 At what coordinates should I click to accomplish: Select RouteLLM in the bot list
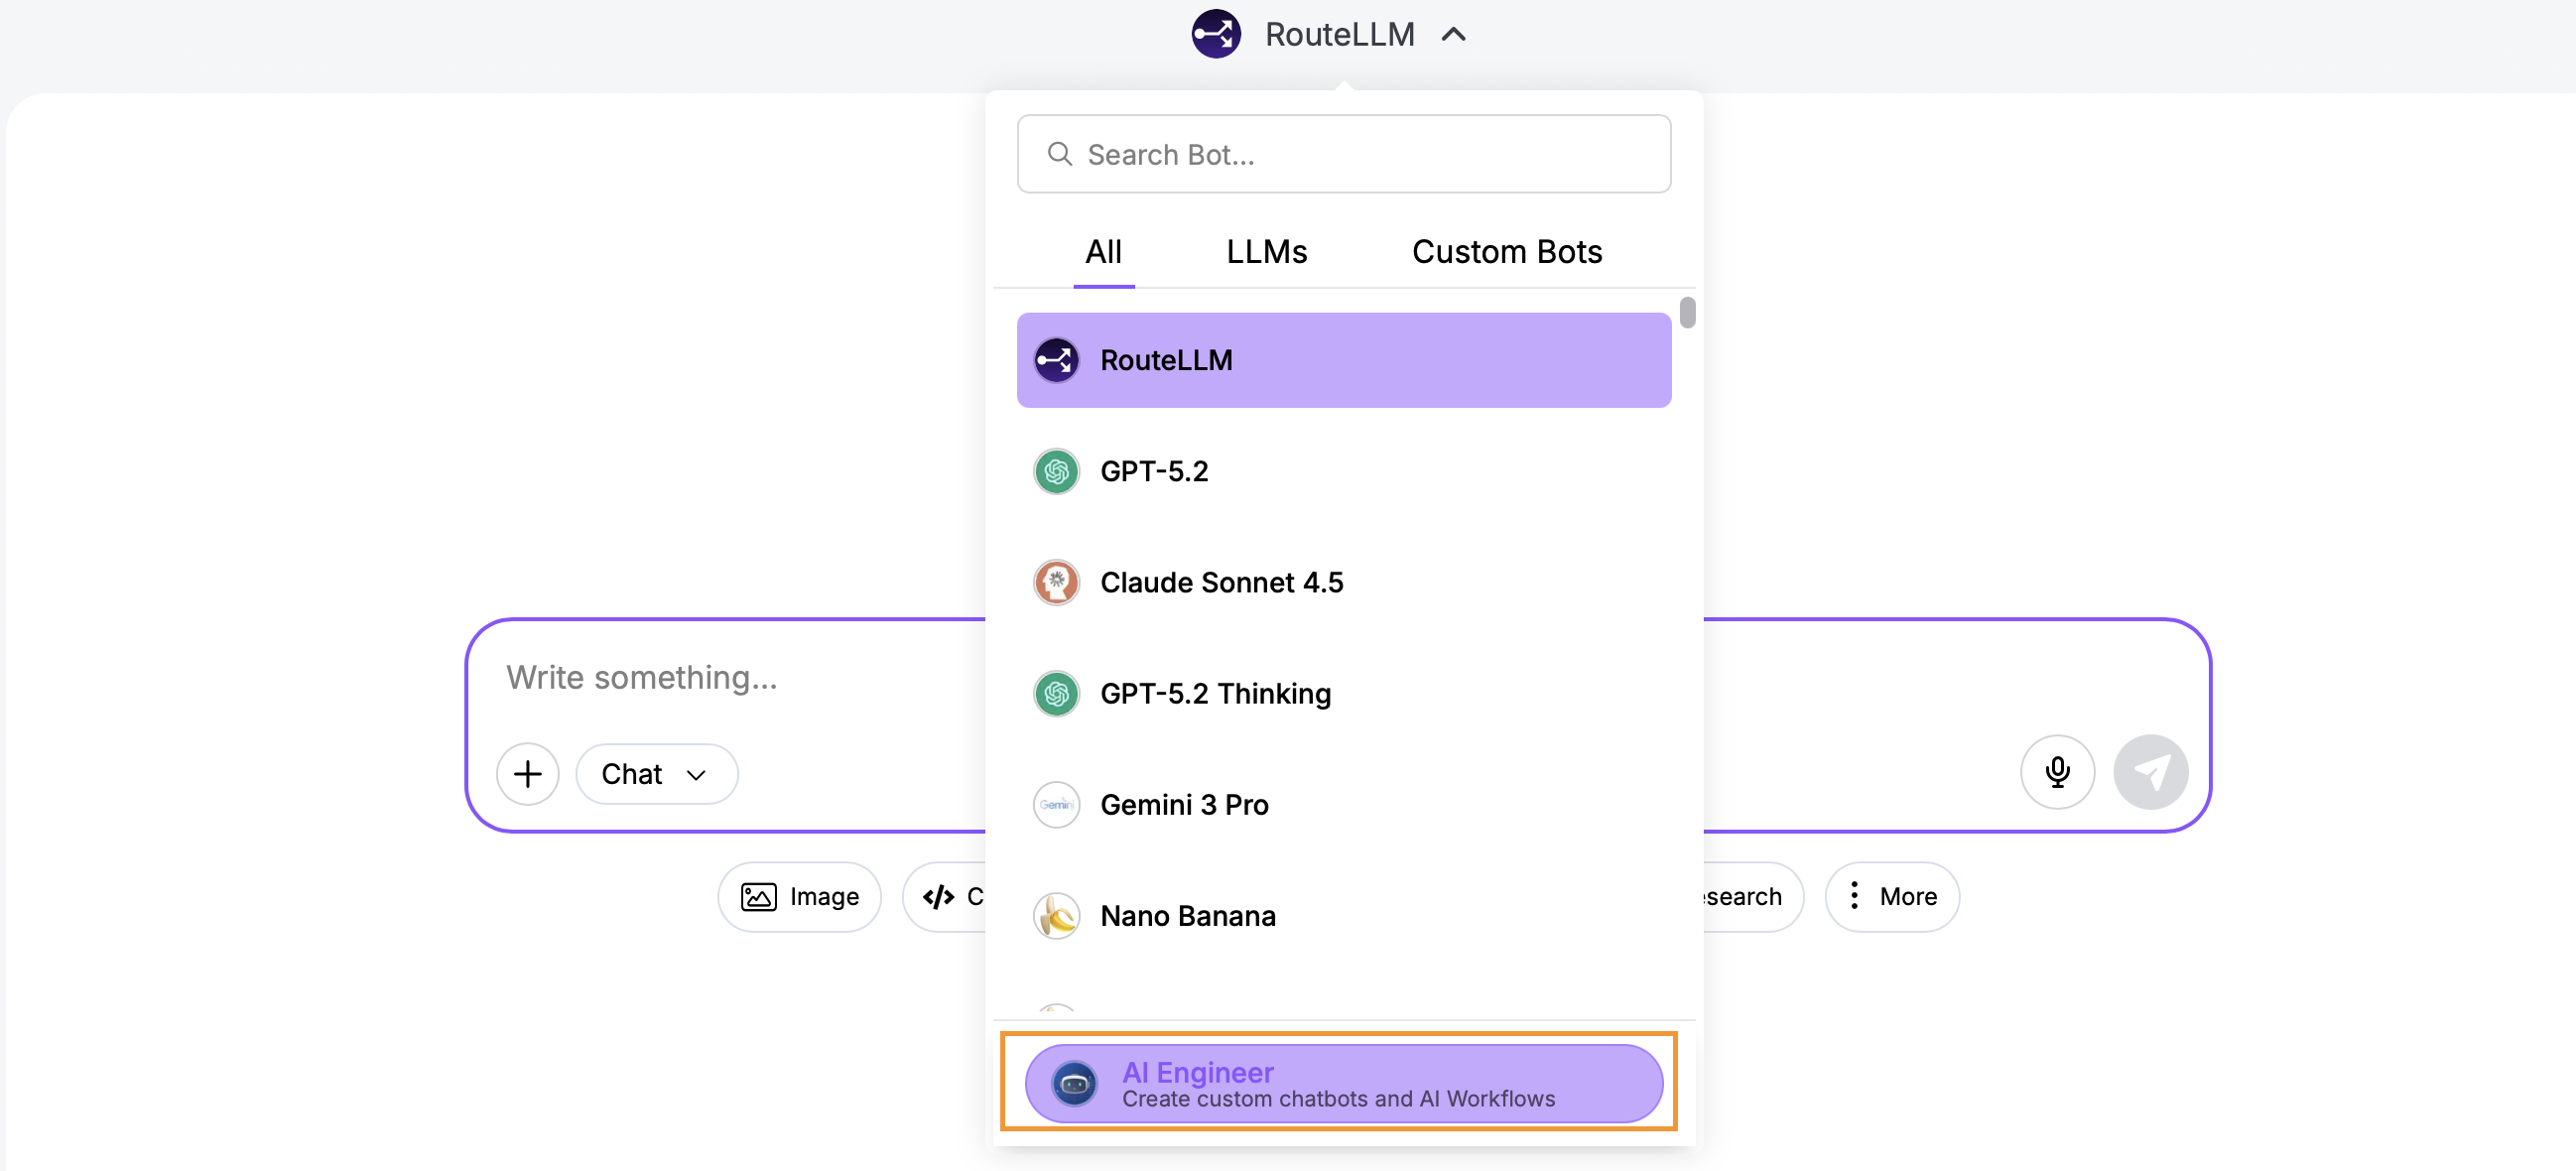coord(1342,360)
